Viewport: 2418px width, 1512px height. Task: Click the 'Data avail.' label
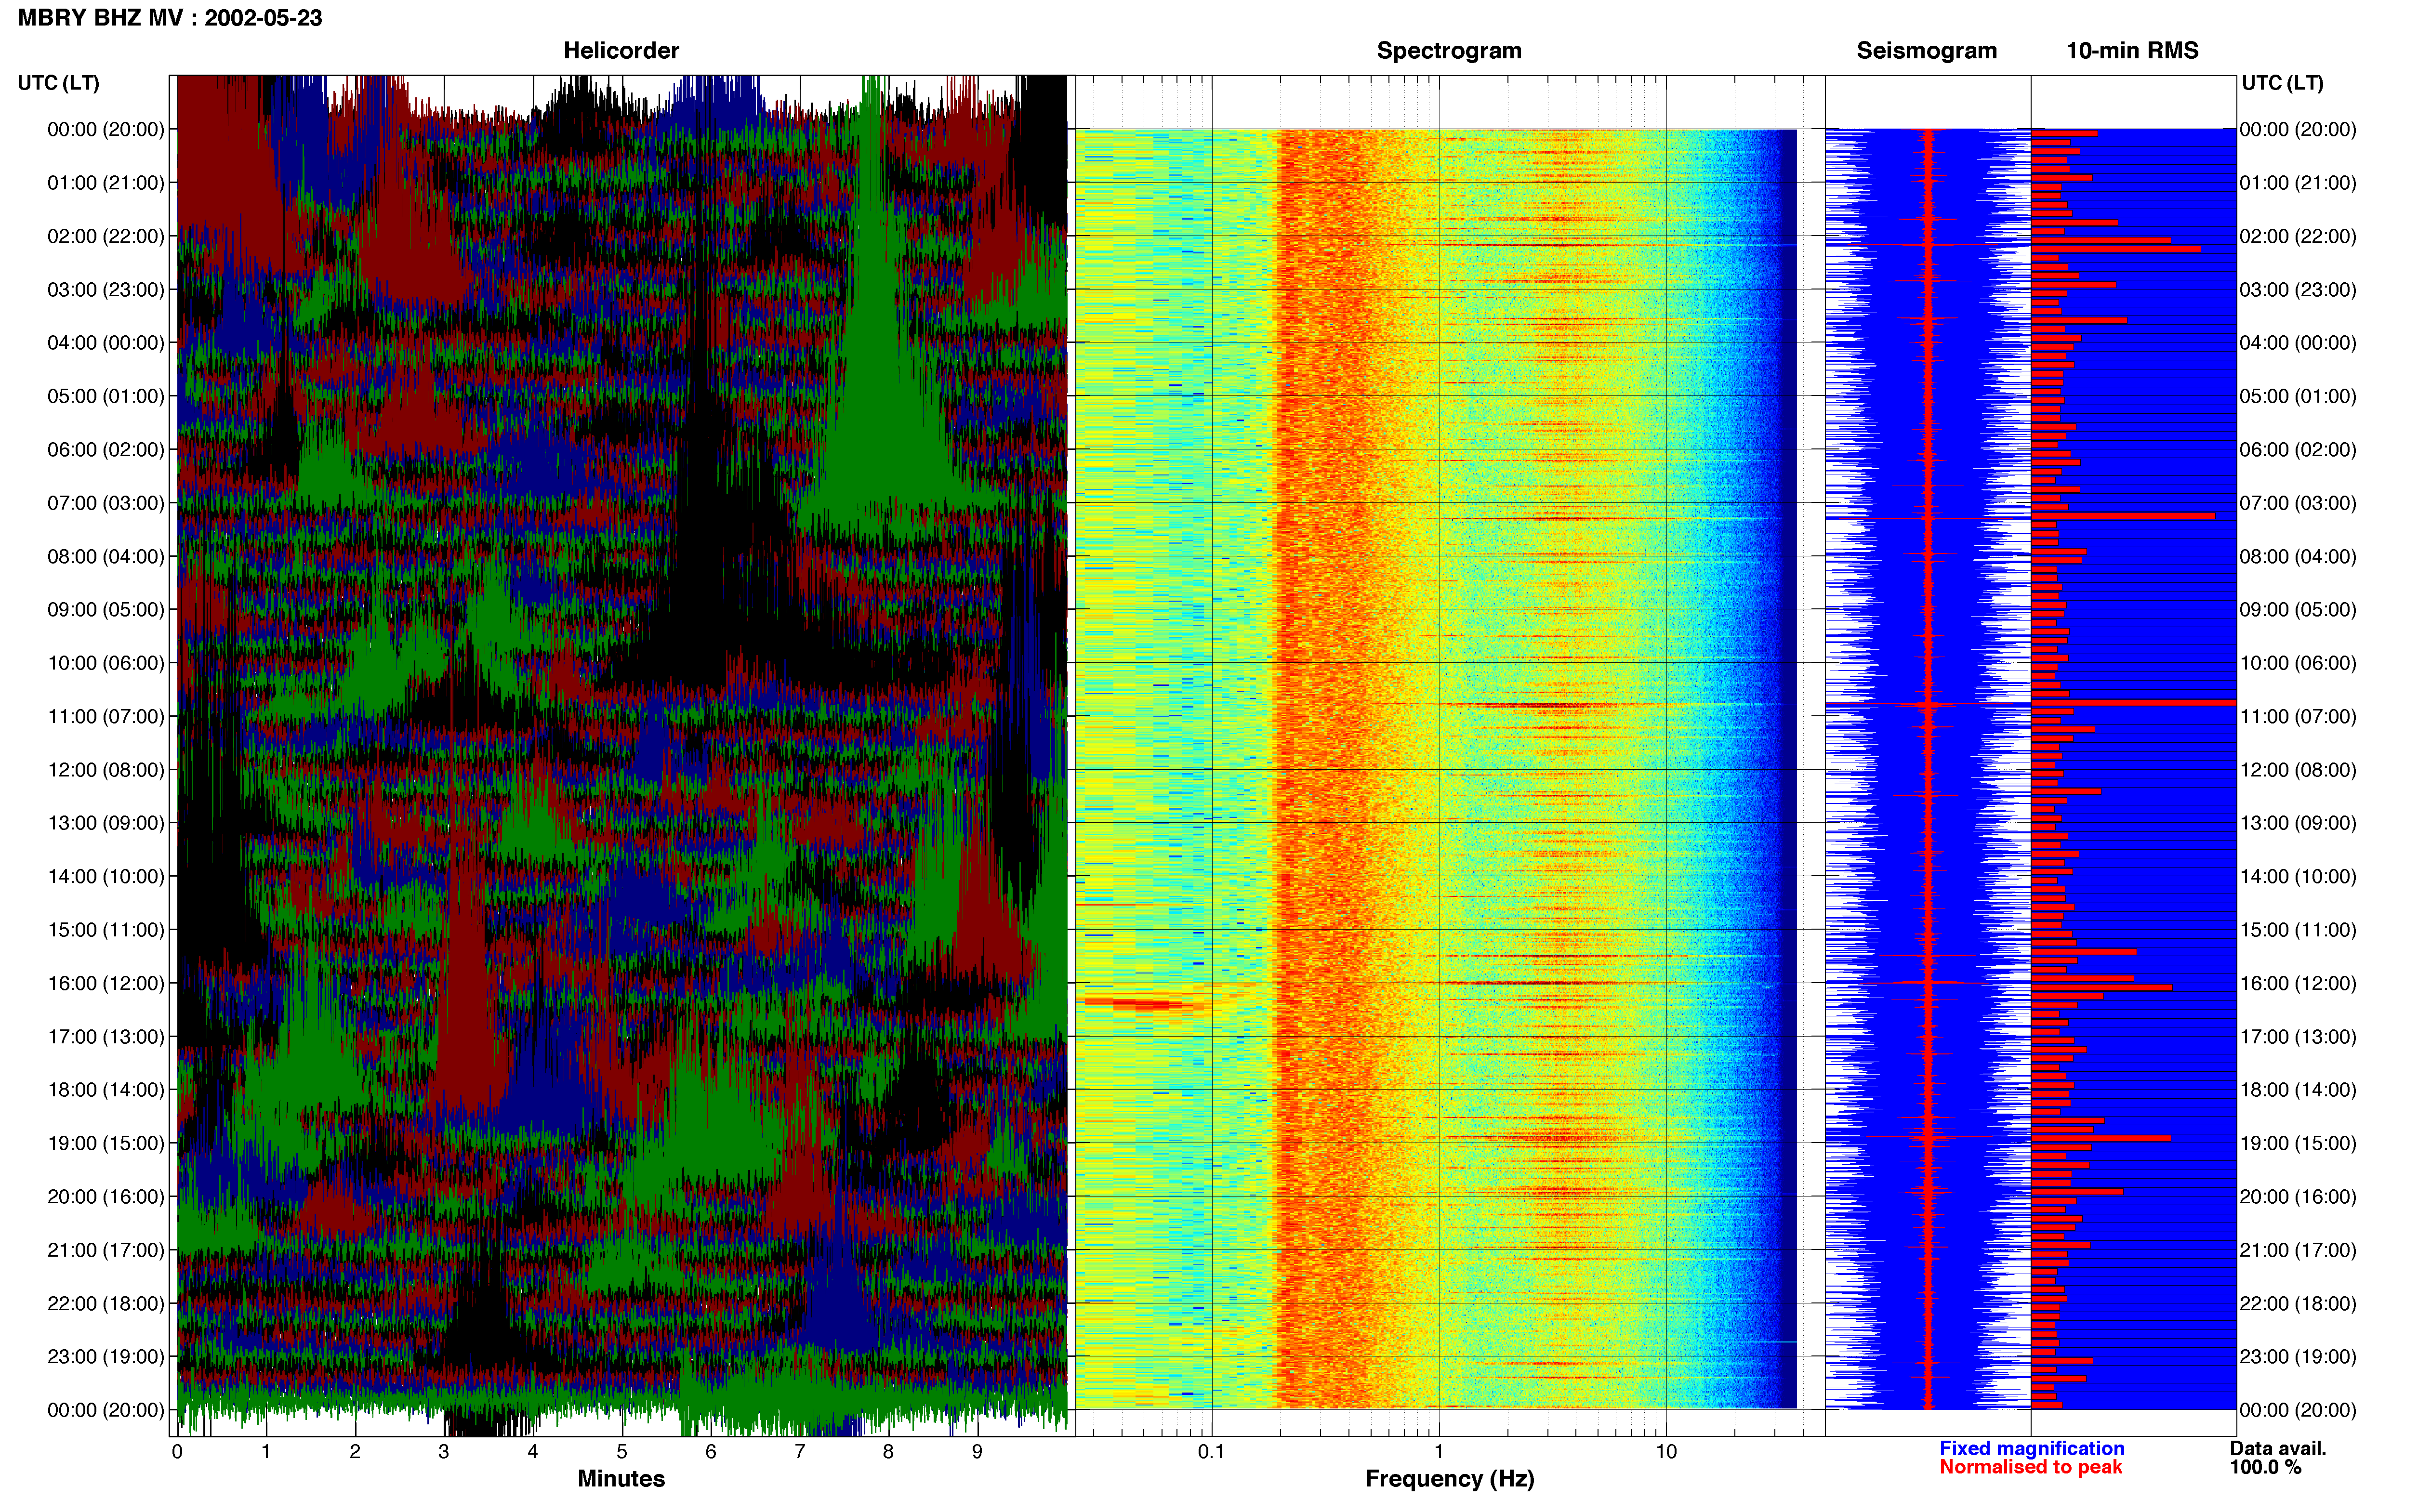(2278, 1448)
